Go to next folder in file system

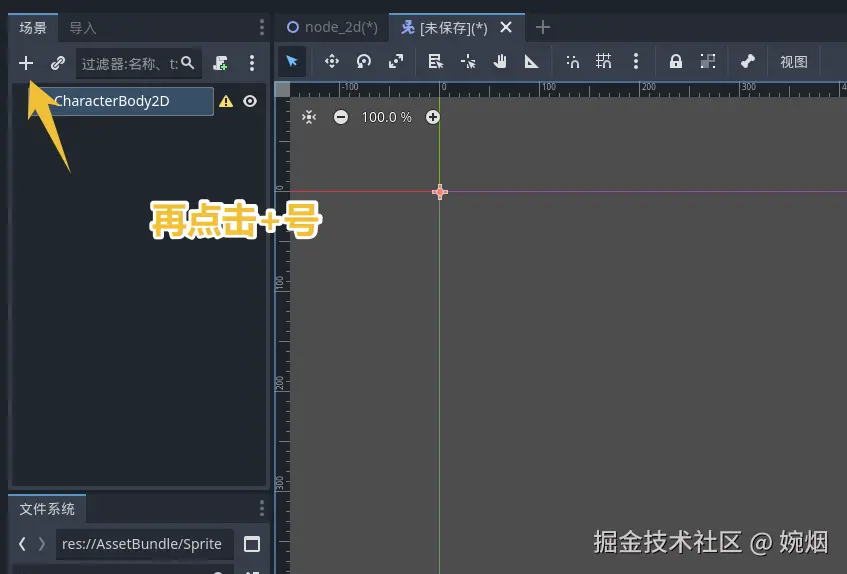42,544
